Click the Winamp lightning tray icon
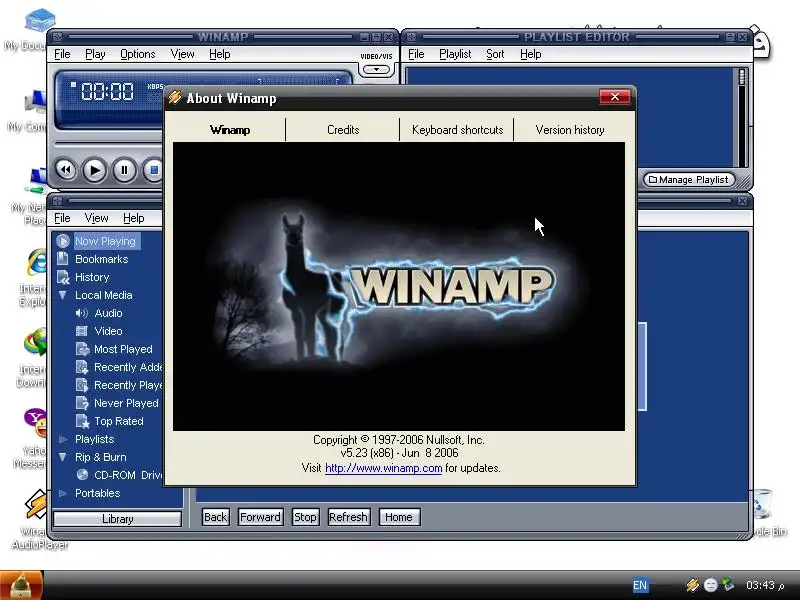The height and width of the screenshot is (600, 800). pos(692,585)
